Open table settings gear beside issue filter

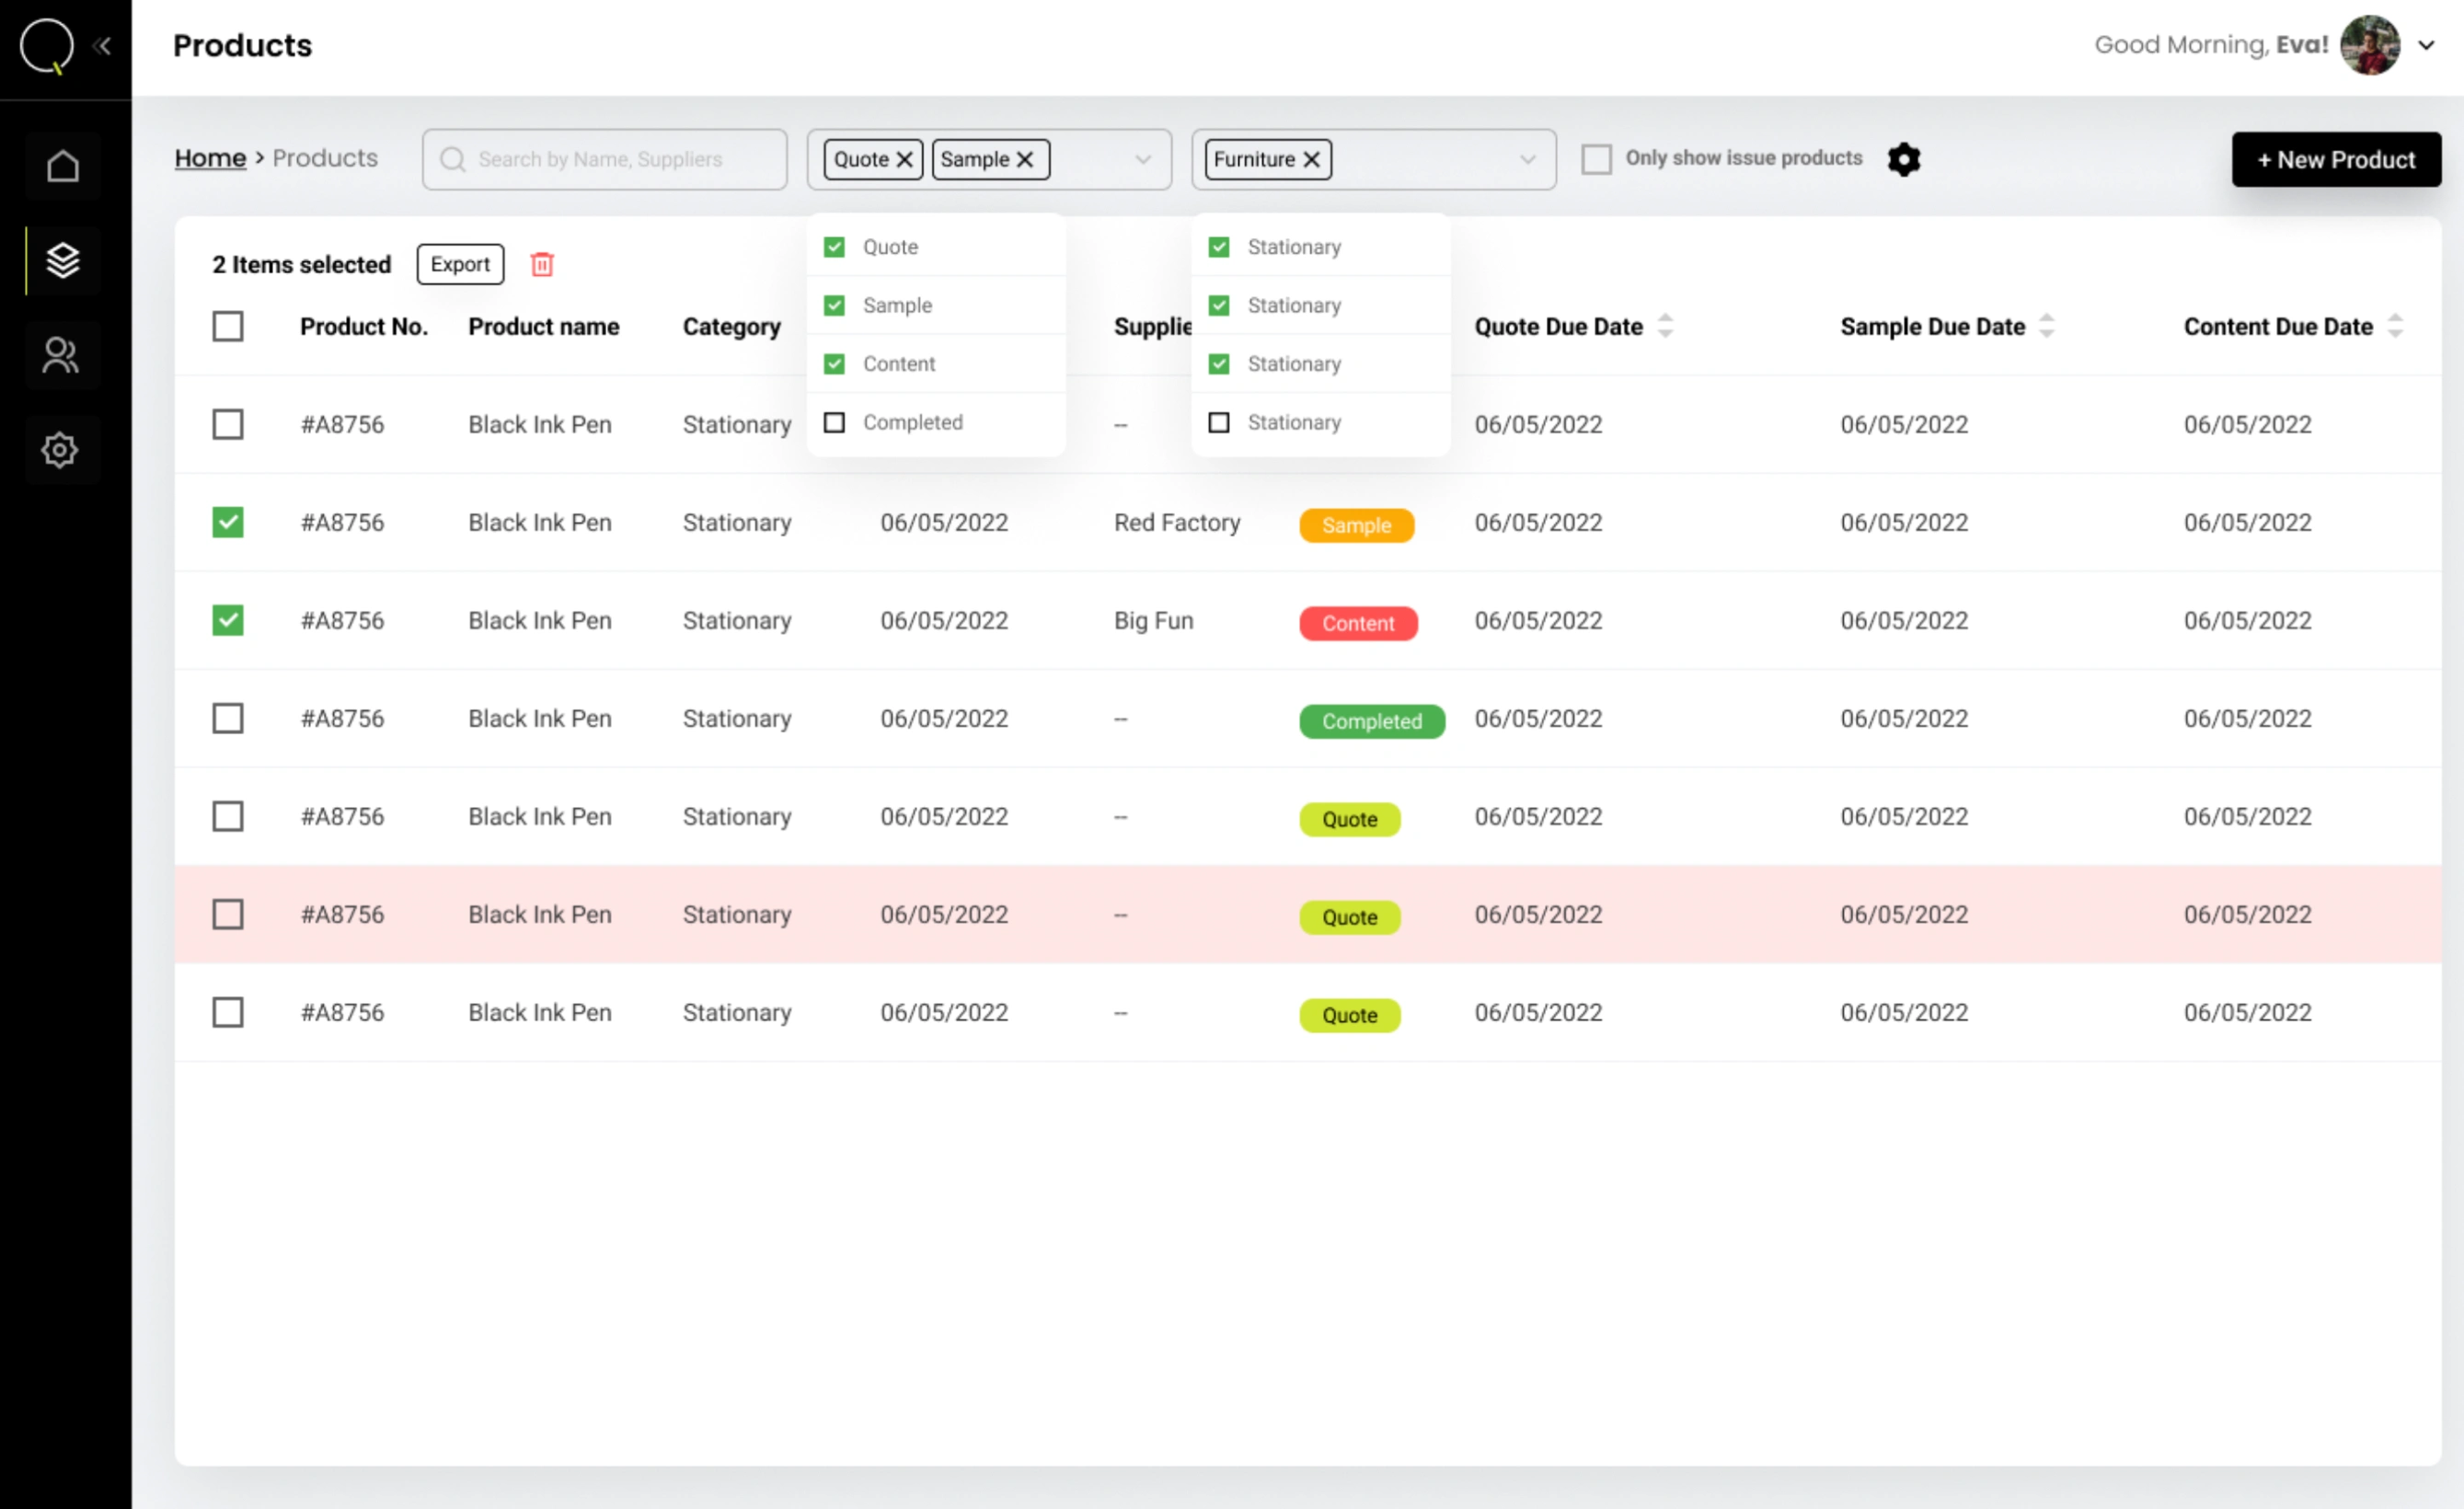(1903, 159)
